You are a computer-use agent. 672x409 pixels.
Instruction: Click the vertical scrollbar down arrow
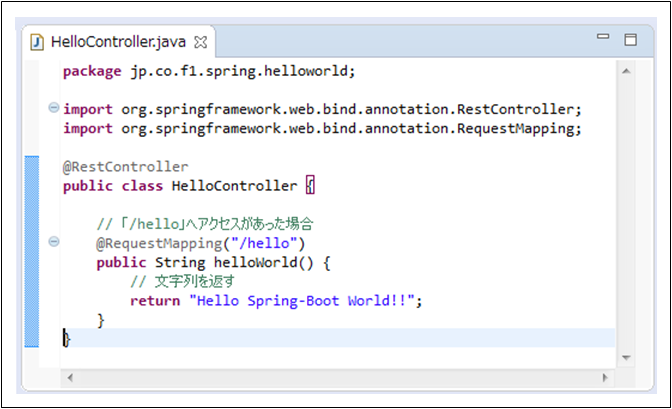pyautogui.click(x=626, y=356)
